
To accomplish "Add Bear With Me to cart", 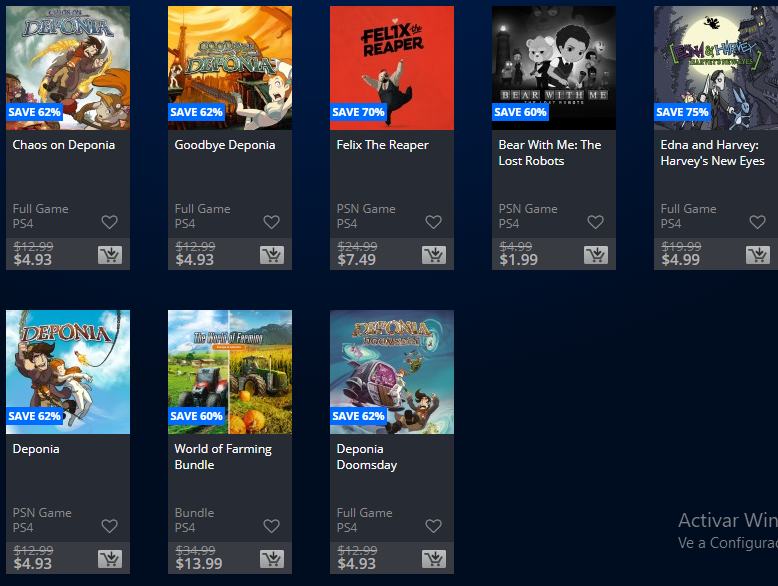I will pos(596,255).
